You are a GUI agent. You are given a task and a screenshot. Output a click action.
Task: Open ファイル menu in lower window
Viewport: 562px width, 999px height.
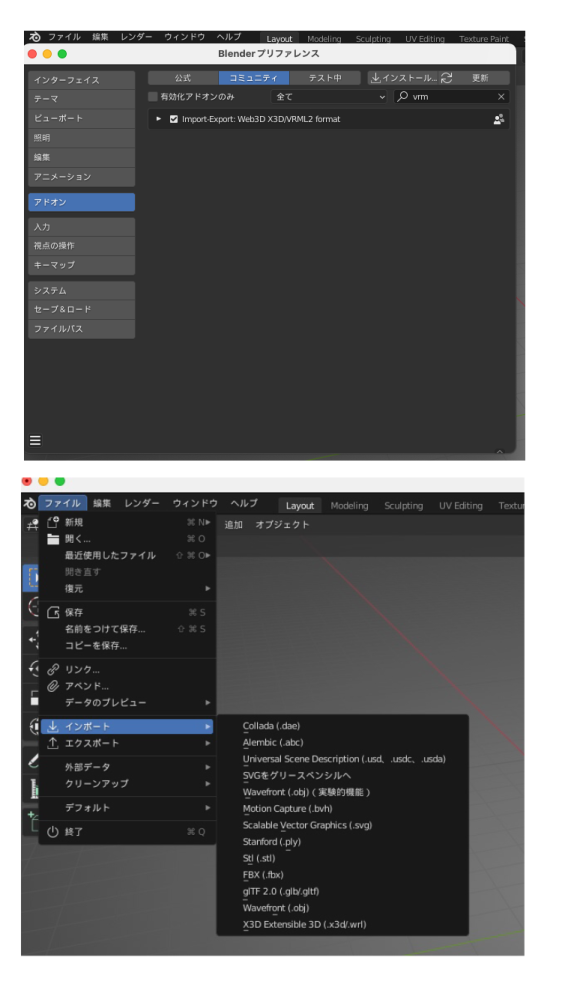tap(62, 503)
